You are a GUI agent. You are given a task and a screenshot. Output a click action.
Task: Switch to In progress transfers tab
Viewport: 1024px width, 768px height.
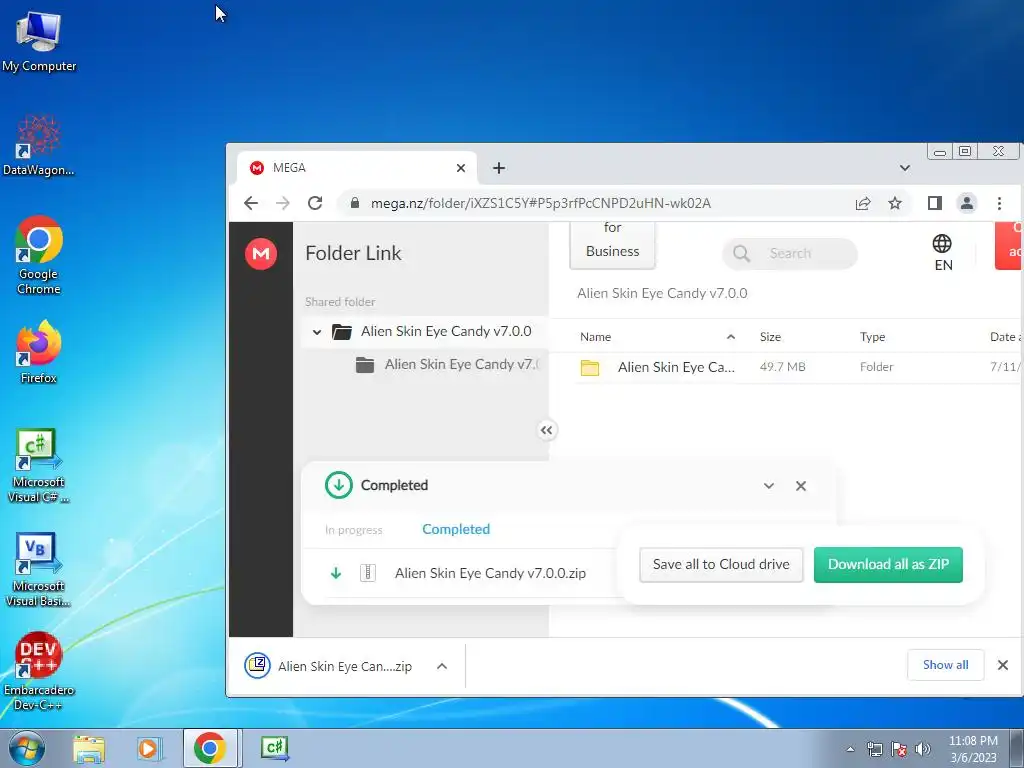tap(353, 530)
